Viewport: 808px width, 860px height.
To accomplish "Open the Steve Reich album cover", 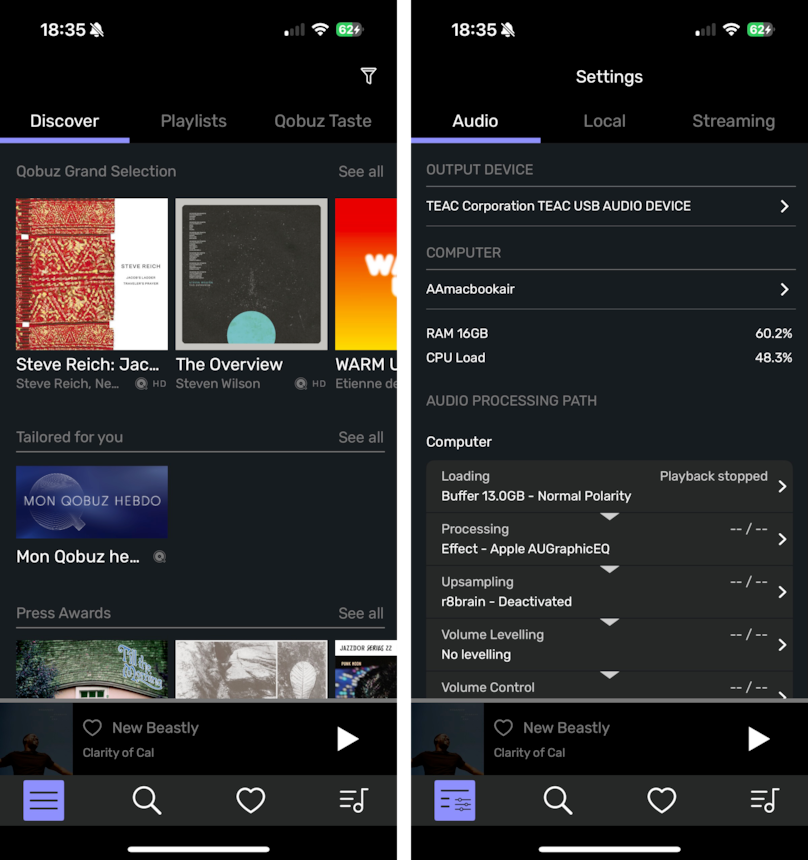I will point(91,275).
